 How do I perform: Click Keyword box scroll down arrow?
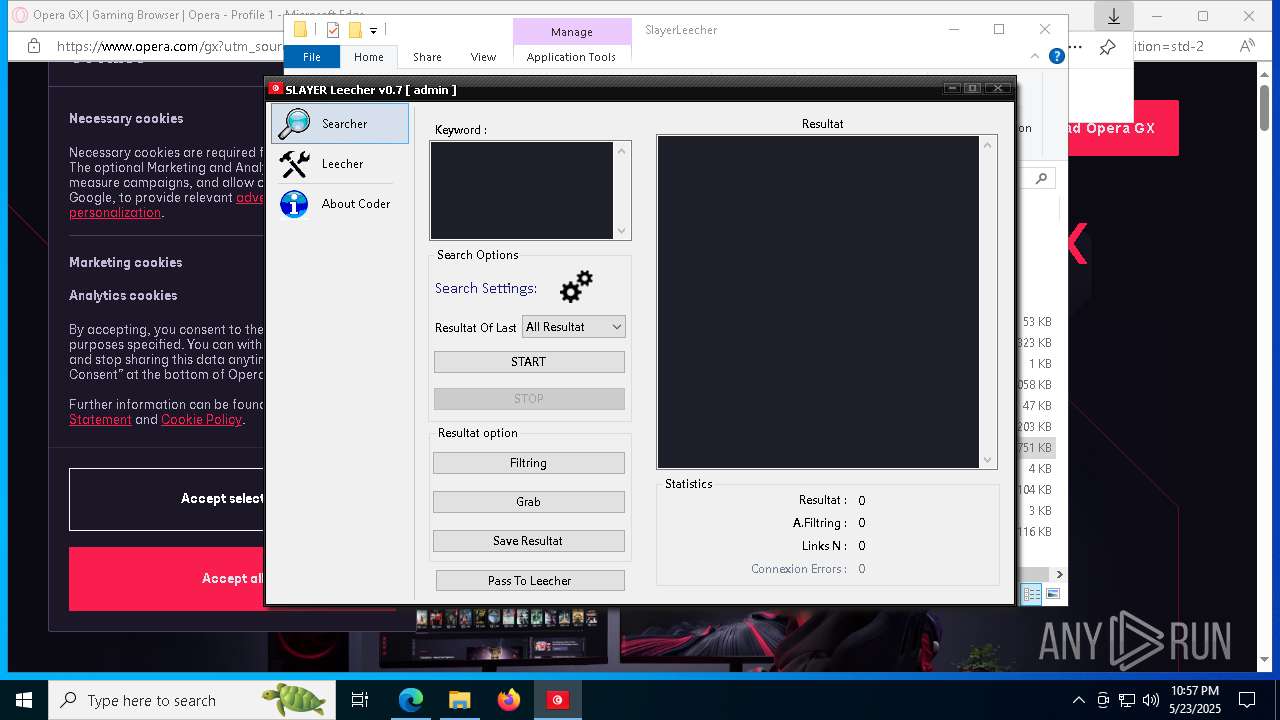pos(622,231)
